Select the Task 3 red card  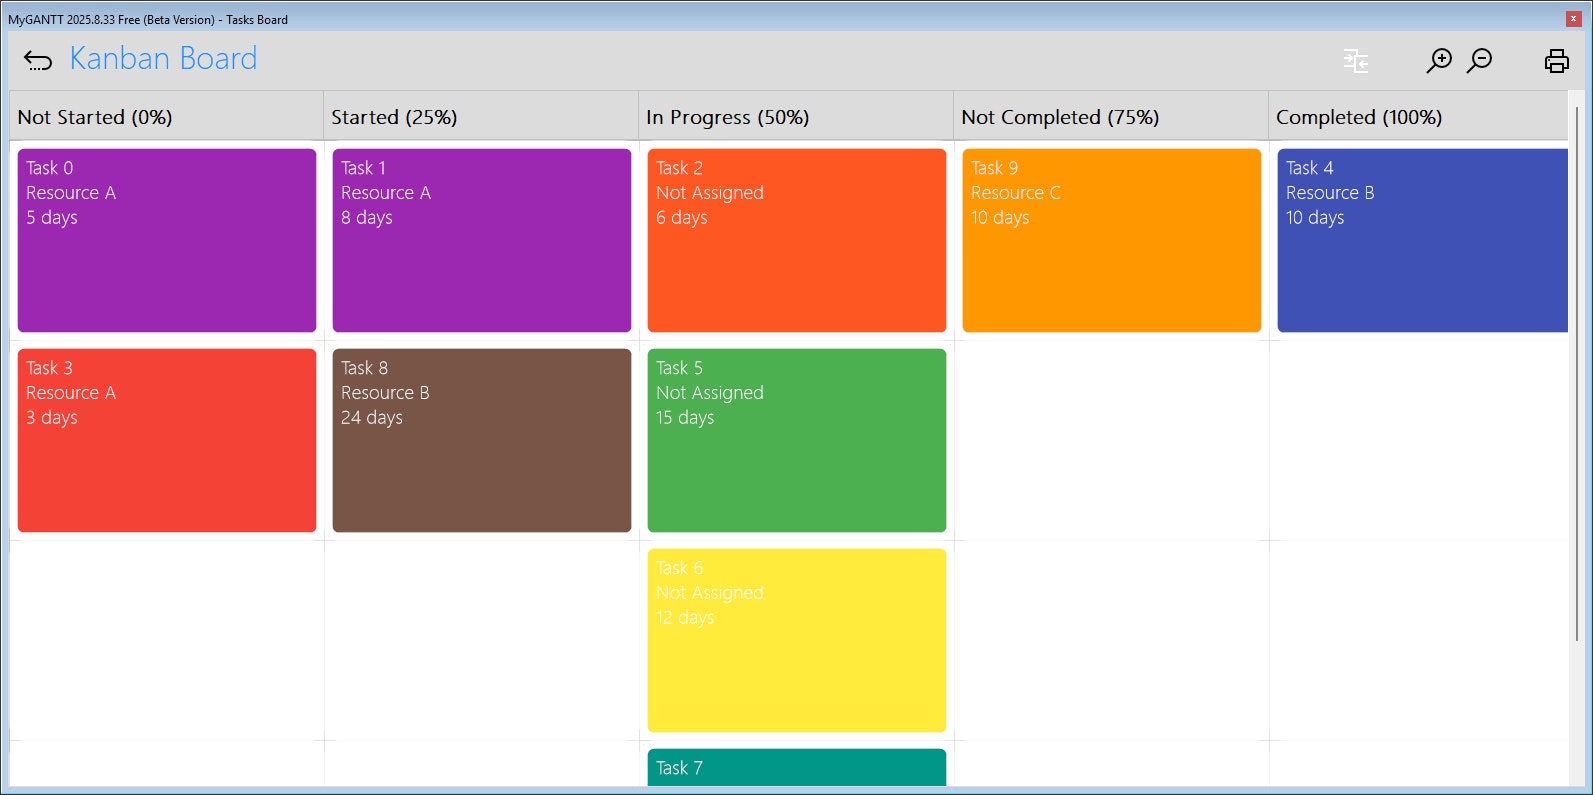click(167, 440)
